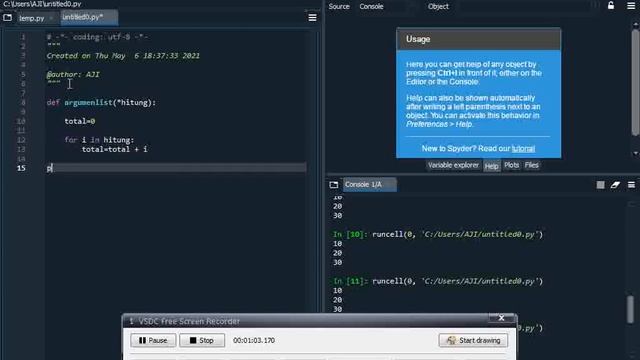Follow the Spyder tutorial link
640x360 pixels.
(x=523, y=149)
